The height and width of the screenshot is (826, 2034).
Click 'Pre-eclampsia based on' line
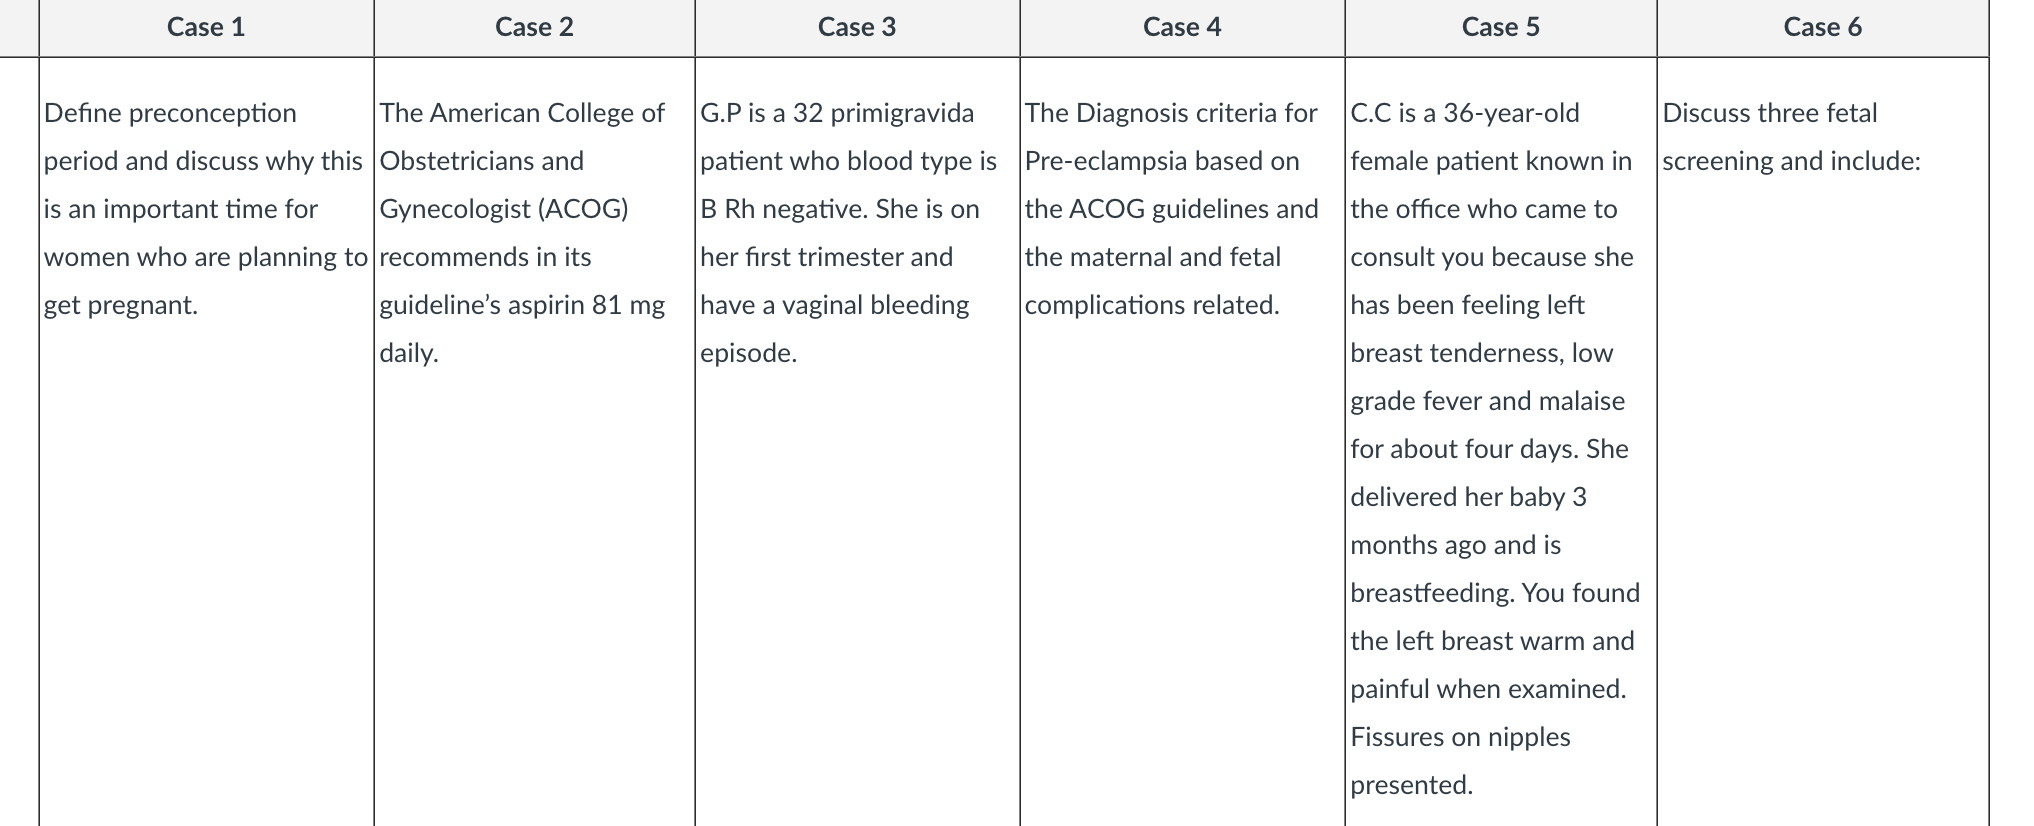click(1162, 161)
